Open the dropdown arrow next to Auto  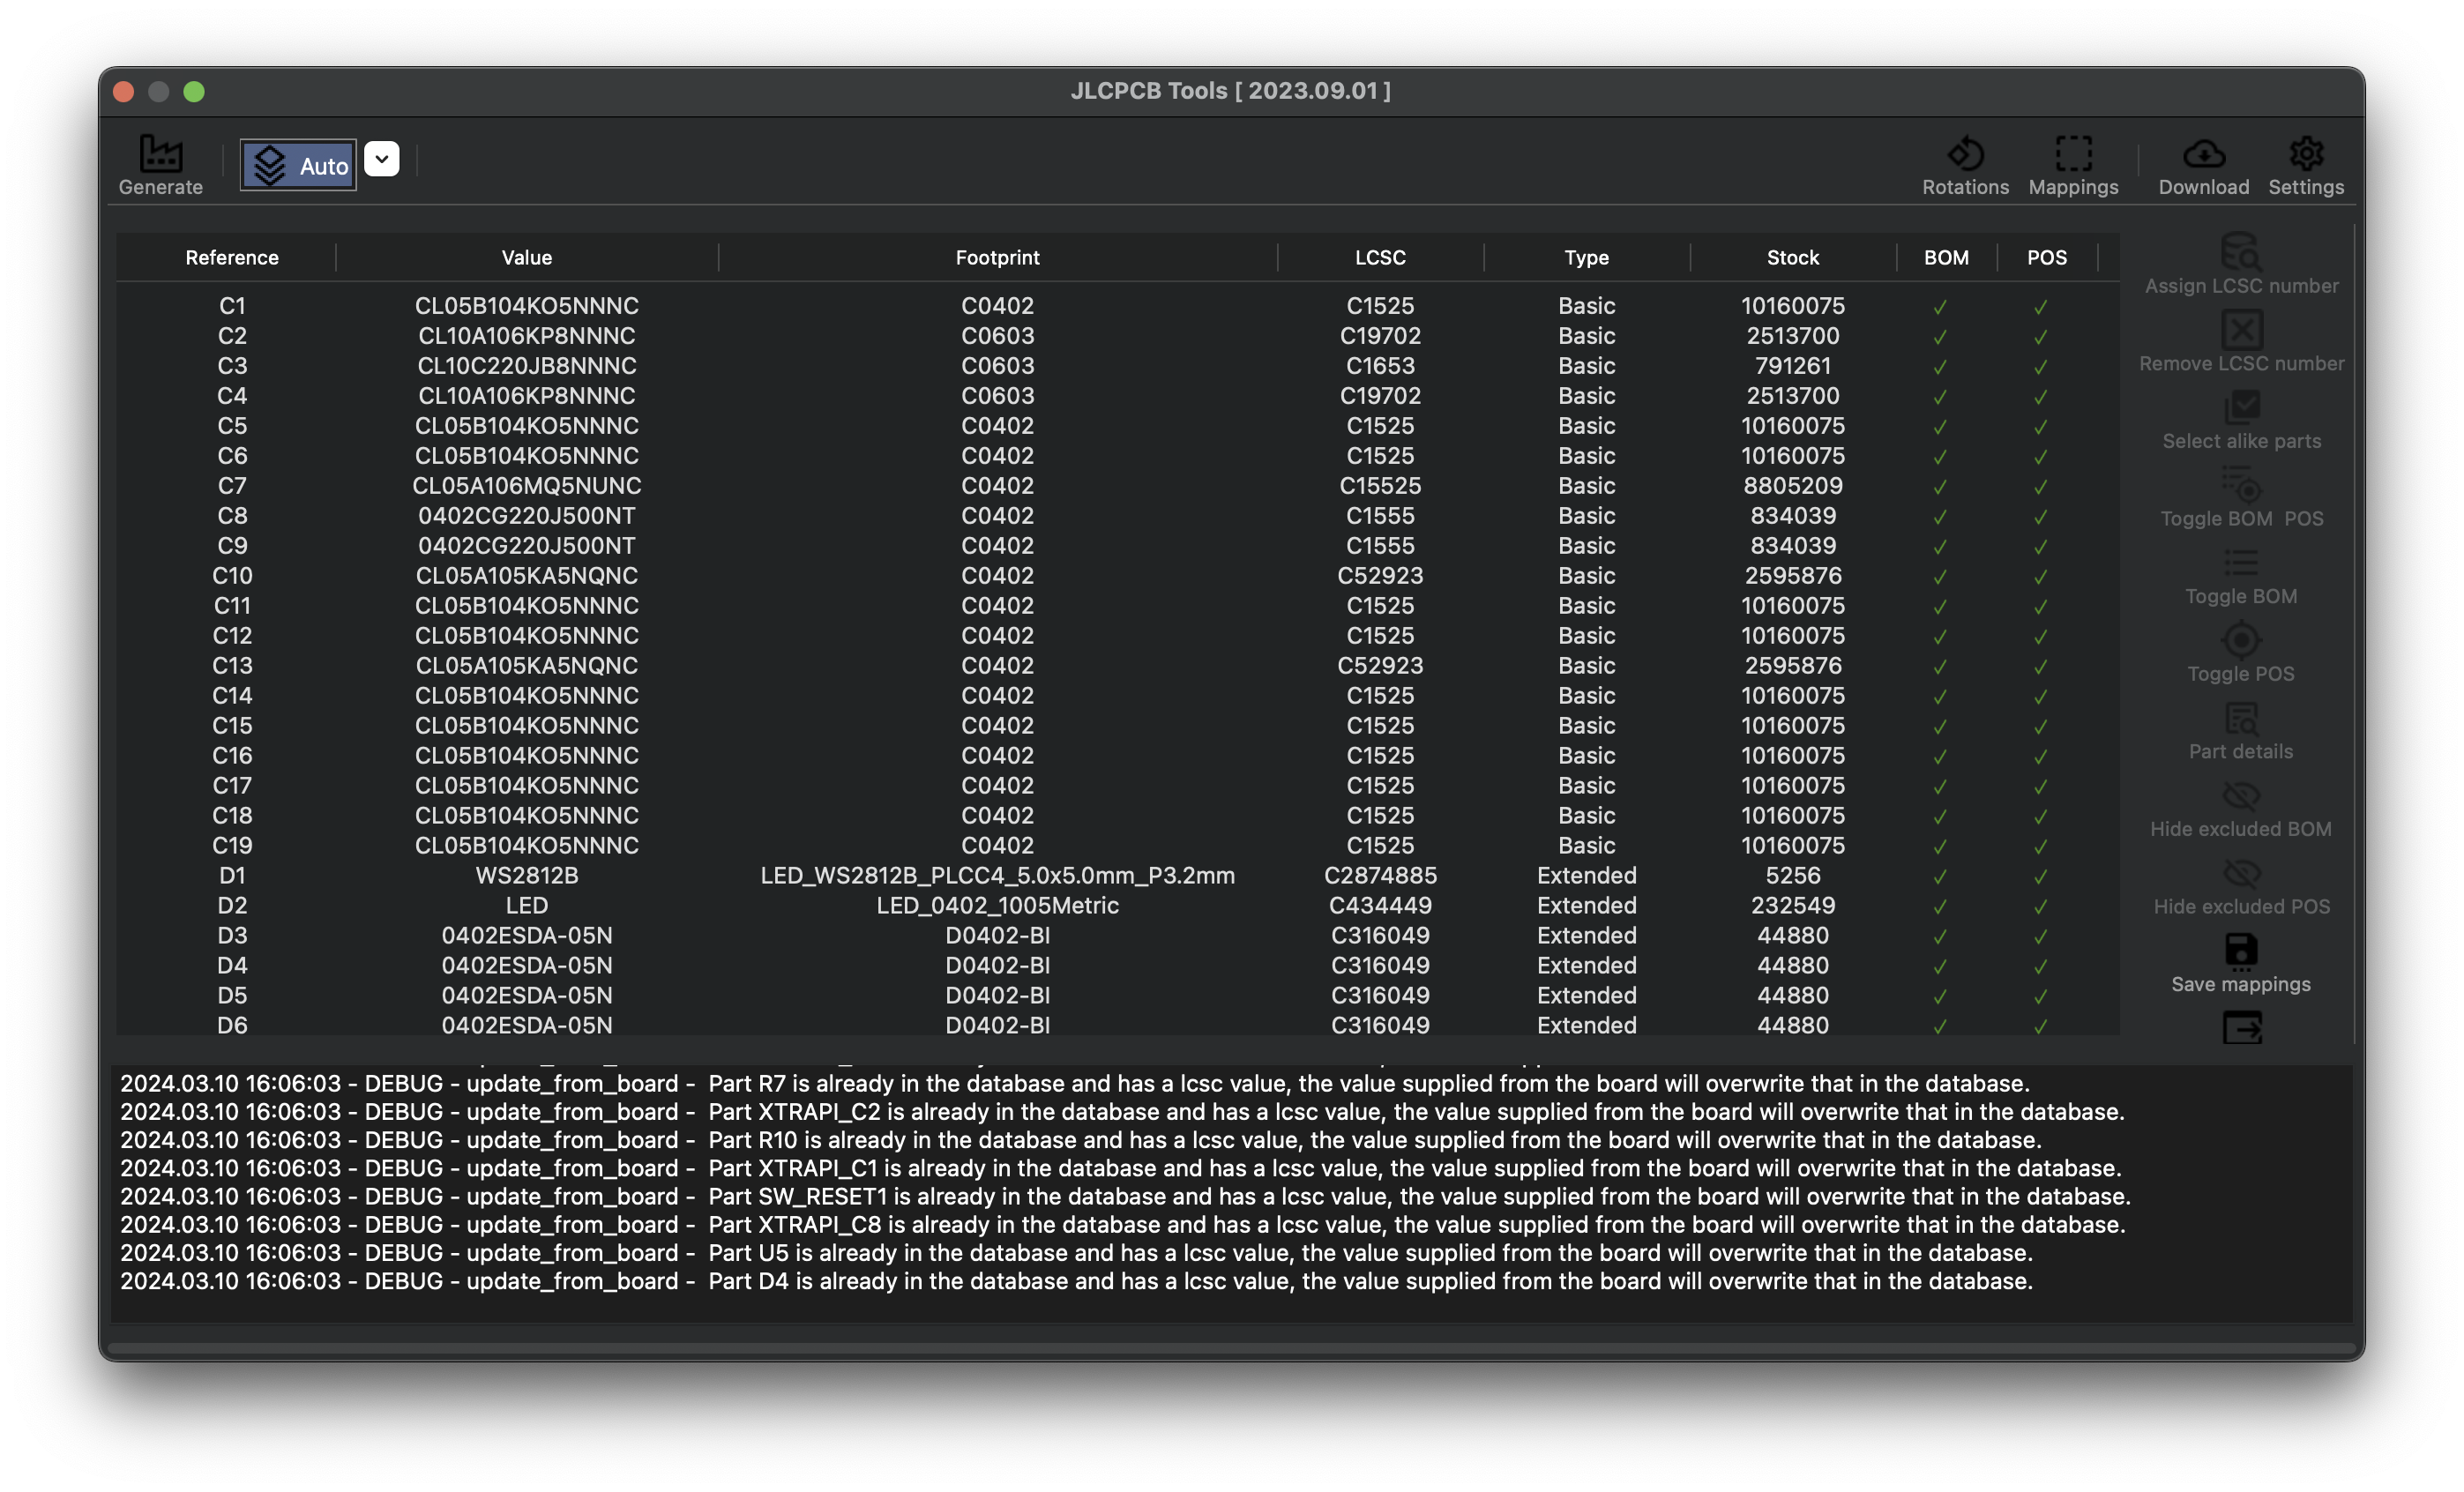tap(382, 159)
